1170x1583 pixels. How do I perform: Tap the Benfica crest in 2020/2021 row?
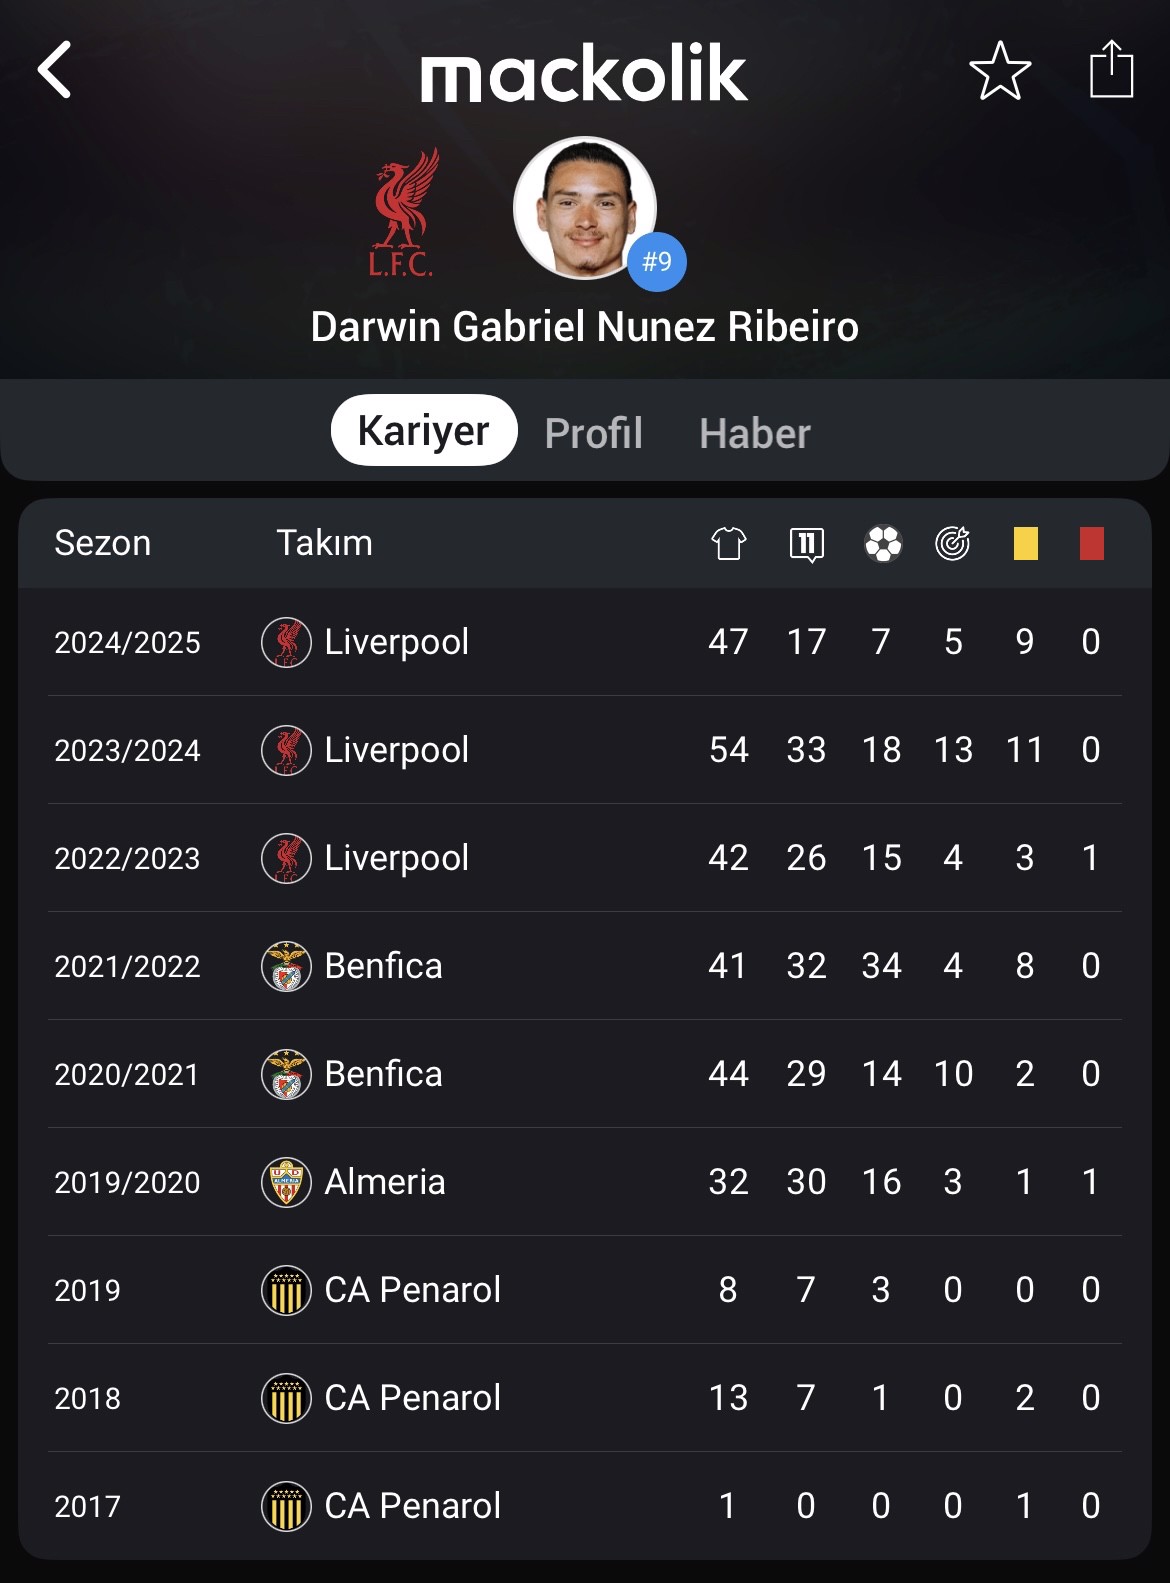coord(286,1074)
